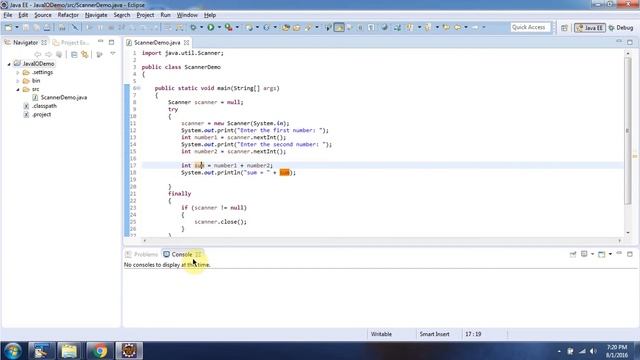
Task: Open the Debug launch dropdown arrow
Action: 201,27
